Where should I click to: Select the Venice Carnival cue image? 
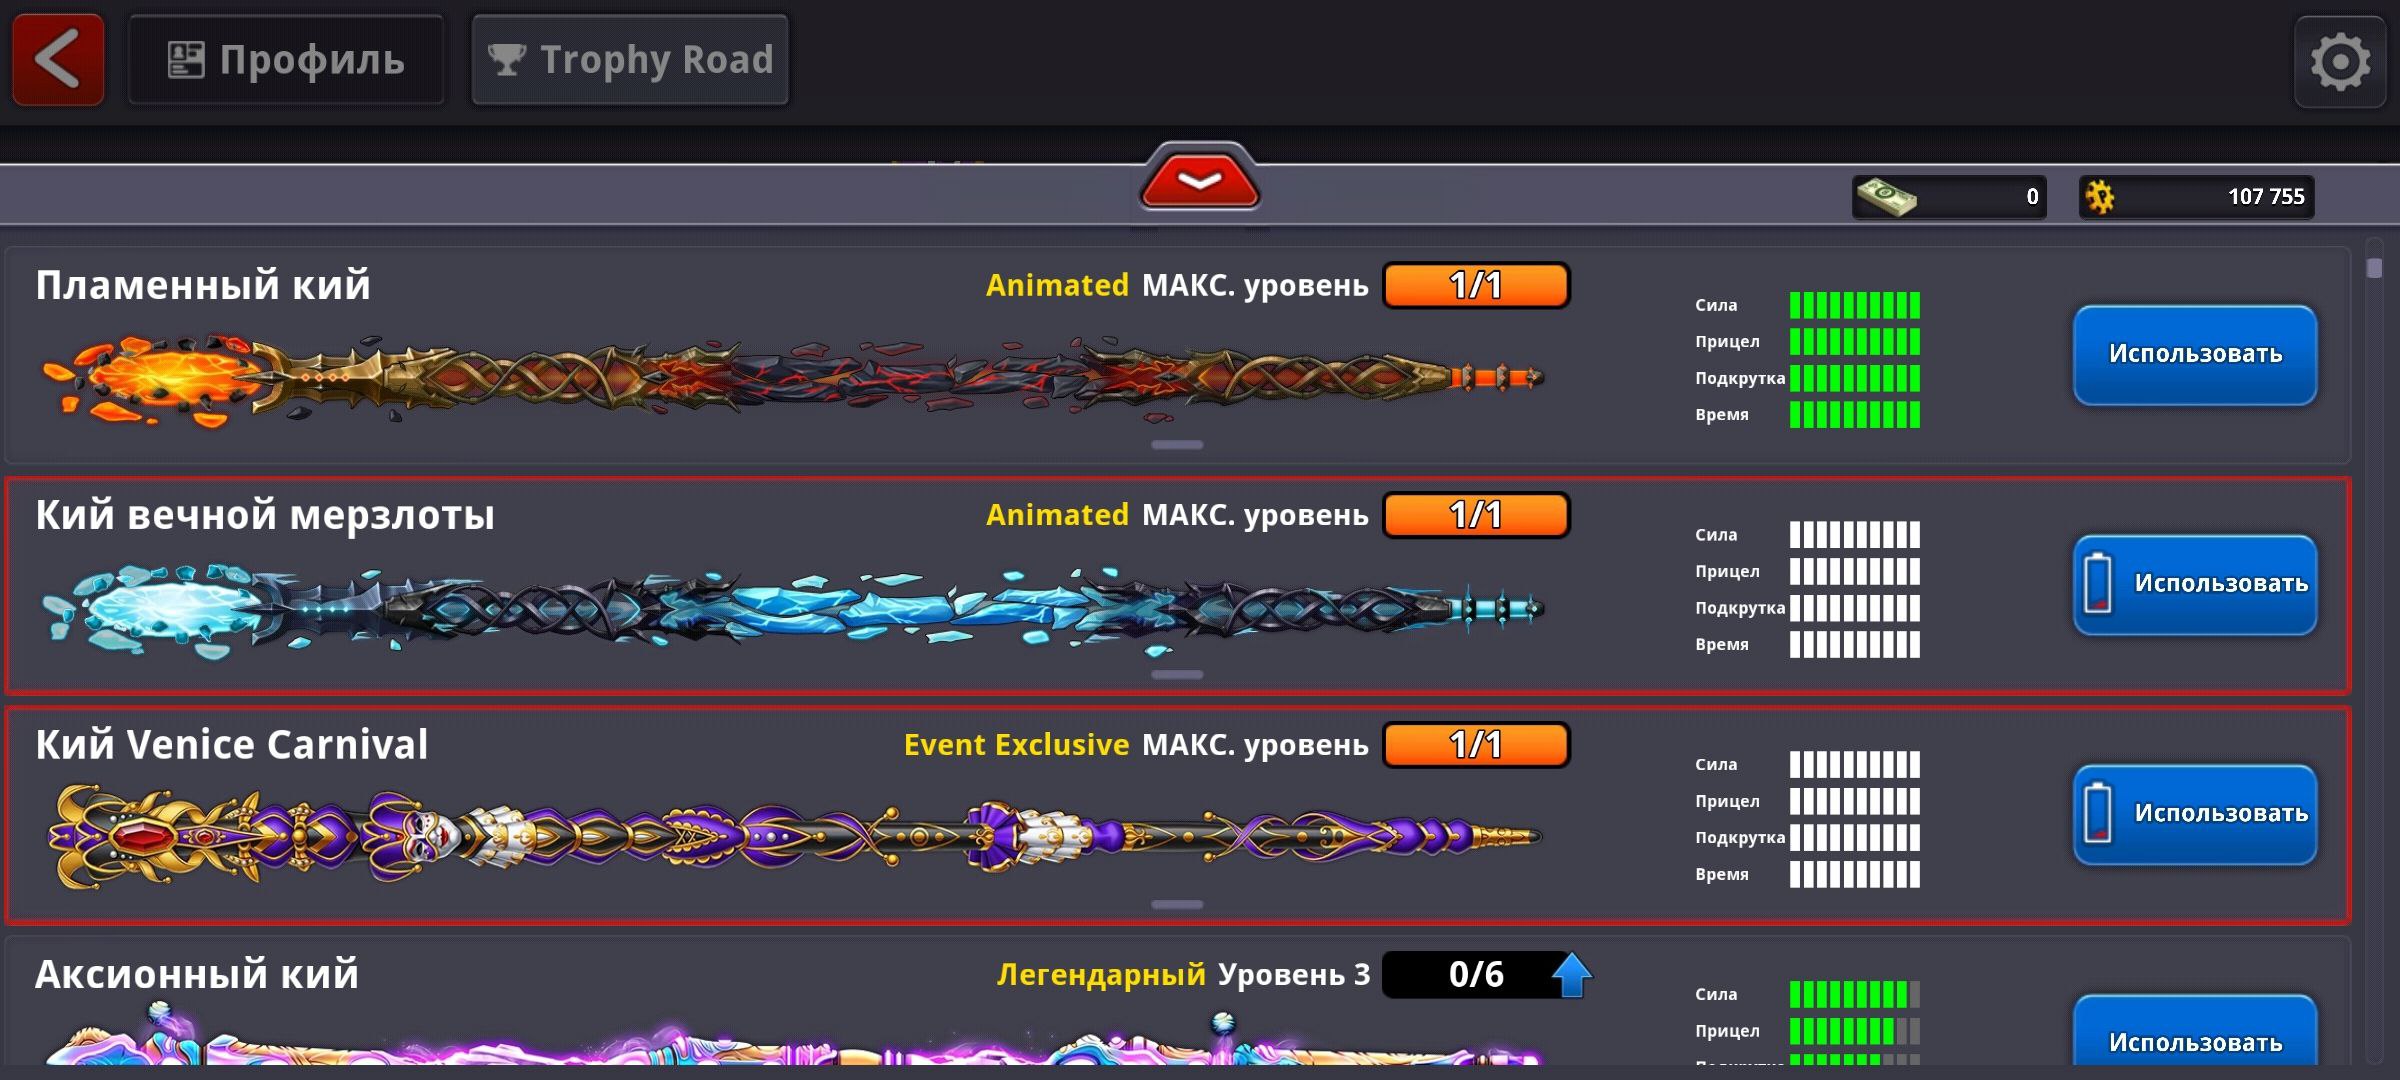795,835
